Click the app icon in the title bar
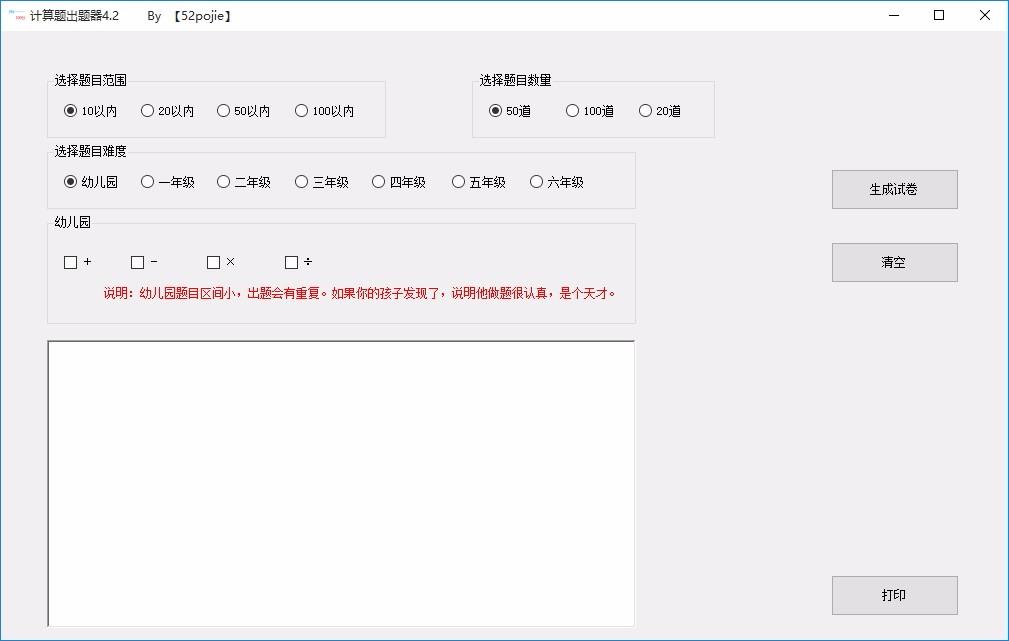This screenshot has height=641, width=1009. (16, 16)
